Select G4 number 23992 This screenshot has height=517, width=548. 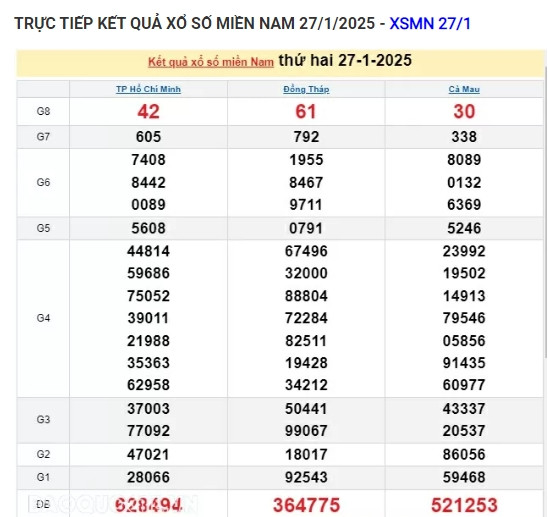click(x=464, y=251)
